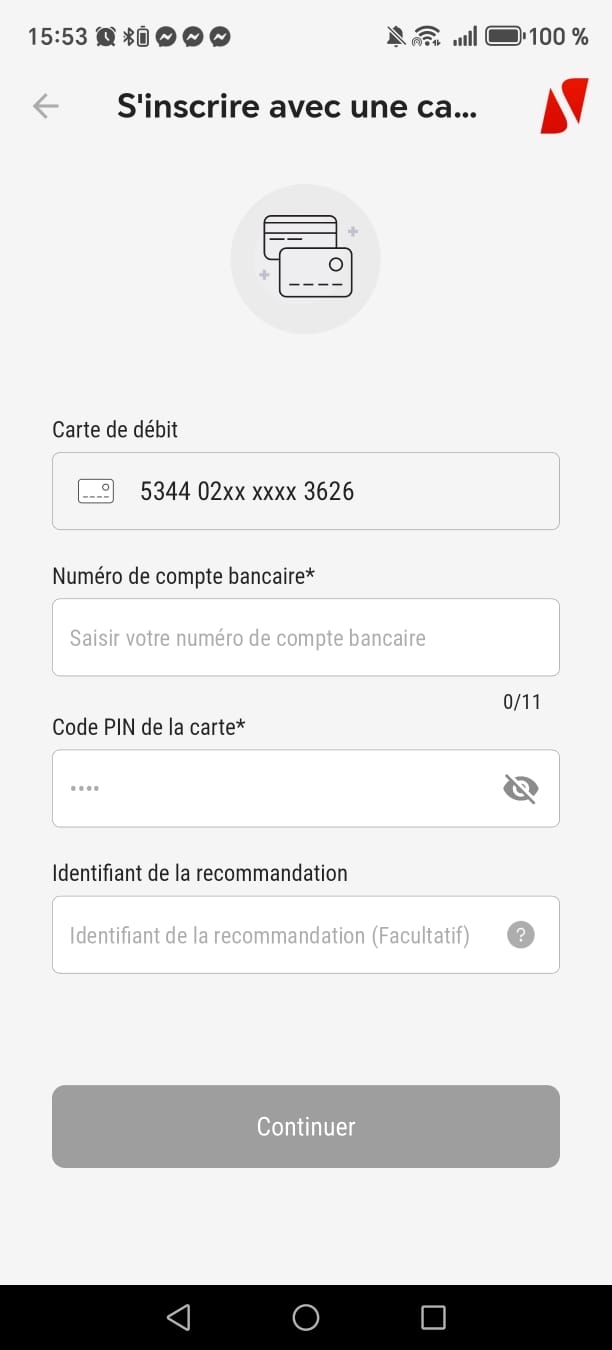This screenshot has height=1350, width=612.
Task: Tap the Android home circle button
Action: point(306,1317)
